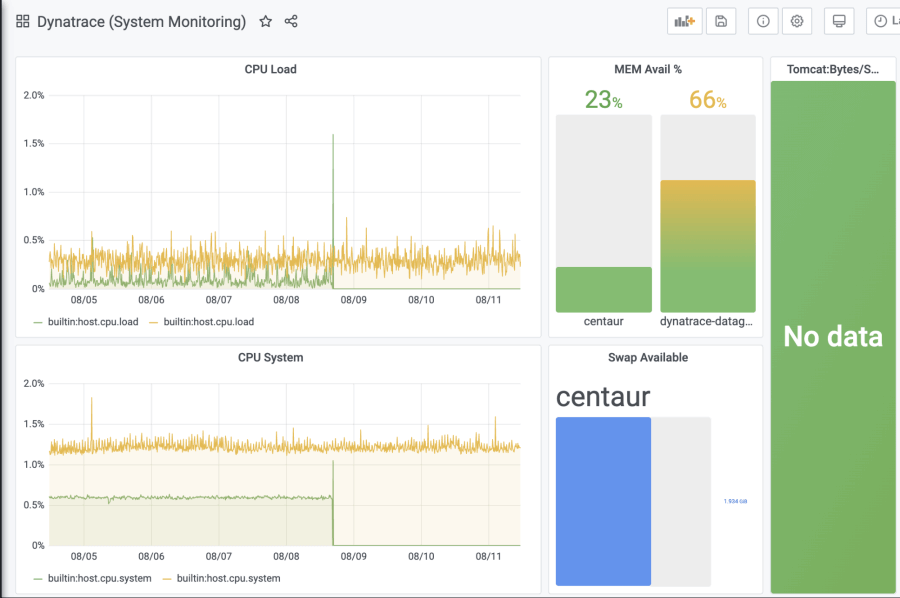Expand the Tomcat:Bytes/S... tile title
Image resolution: width=900 pixels, height=598 pixels.
click(833, 68)
